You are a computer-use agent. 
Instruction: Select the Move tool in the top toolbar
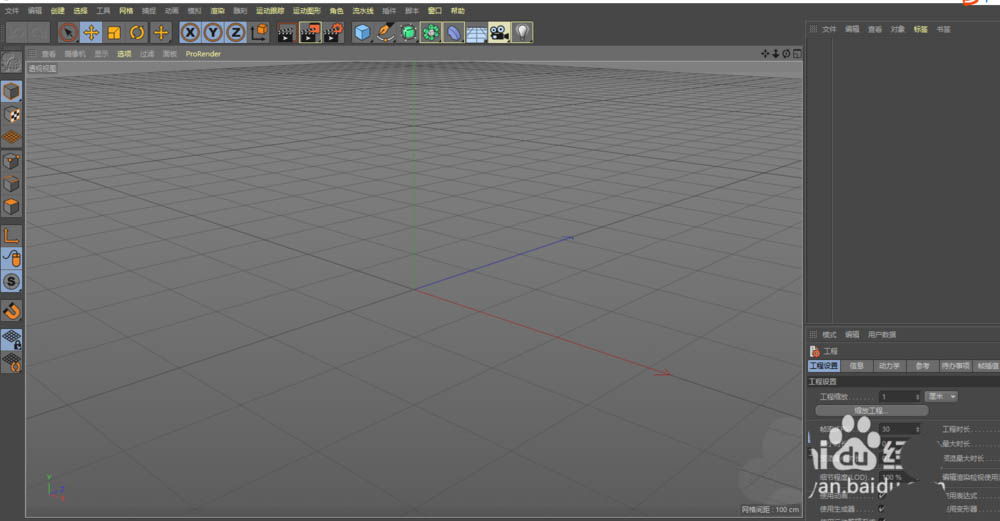point(91,33)
